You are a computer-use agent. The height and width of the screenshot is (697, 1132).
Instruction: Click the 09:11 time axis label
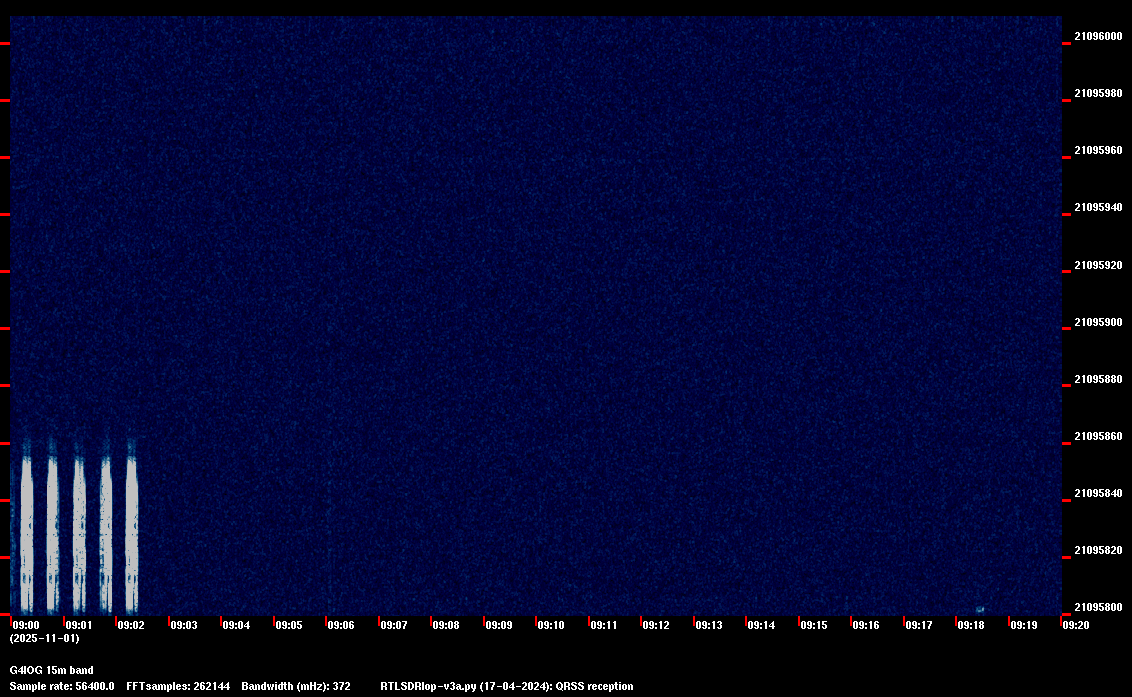604,625
